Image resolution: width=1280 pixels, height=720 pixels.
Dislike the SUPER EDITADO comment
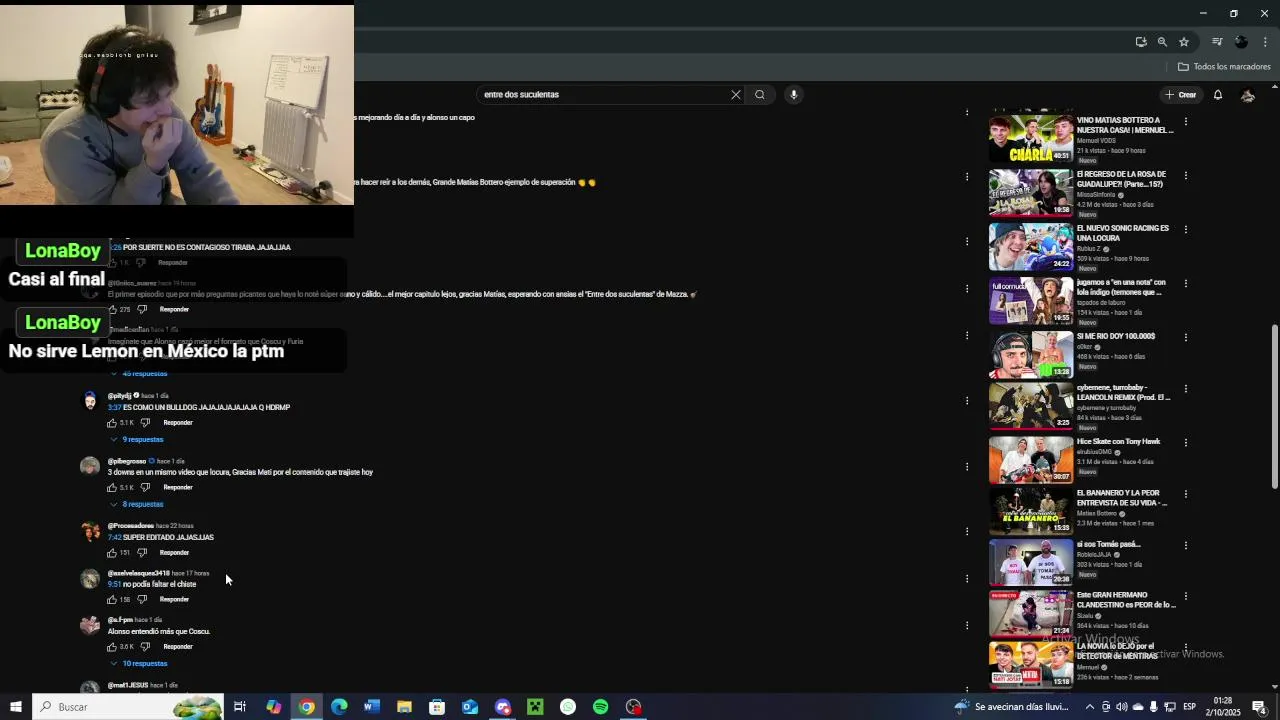pos(142,553)
